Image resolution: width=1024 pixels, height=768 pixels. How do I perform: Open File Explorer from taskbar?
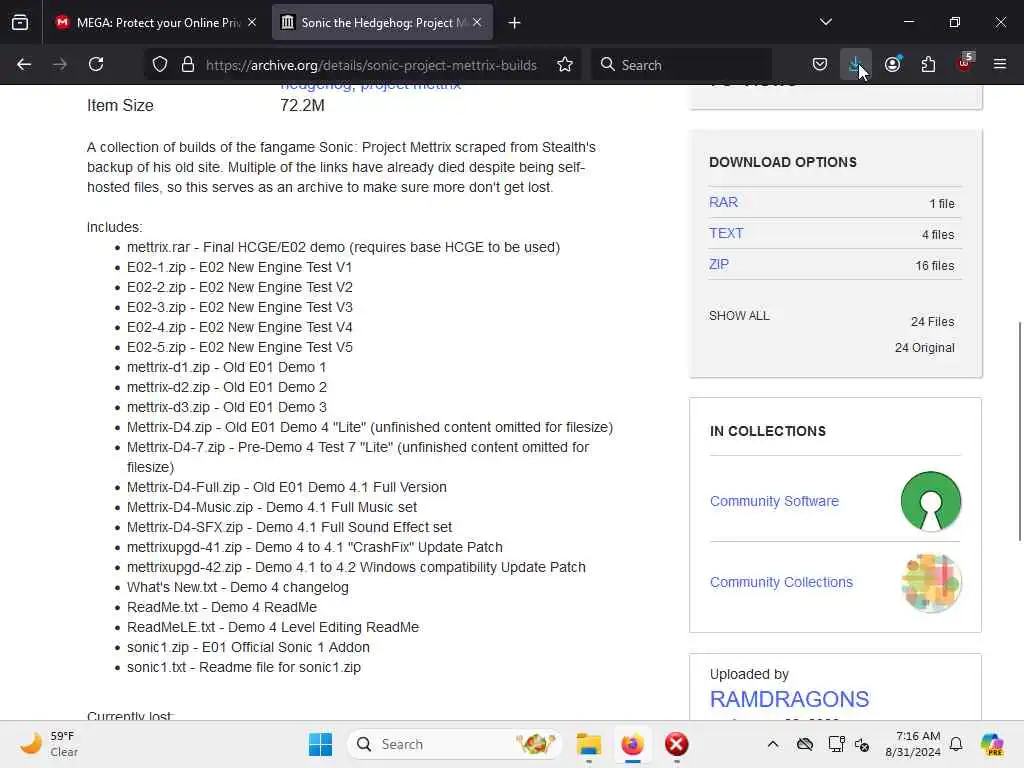click(588, 744)
